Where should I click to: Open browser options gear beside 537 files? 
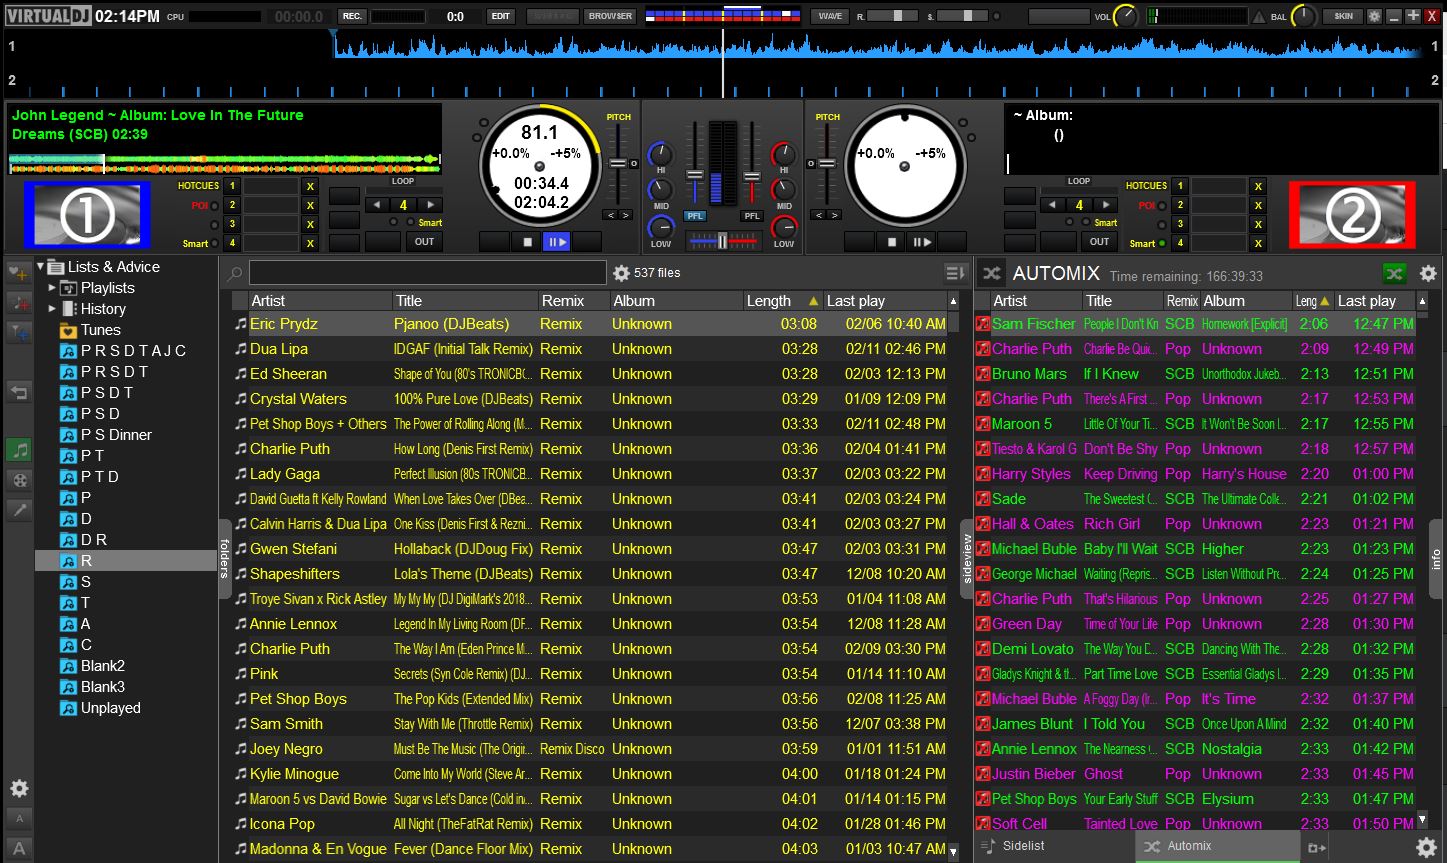pos(621,273)
